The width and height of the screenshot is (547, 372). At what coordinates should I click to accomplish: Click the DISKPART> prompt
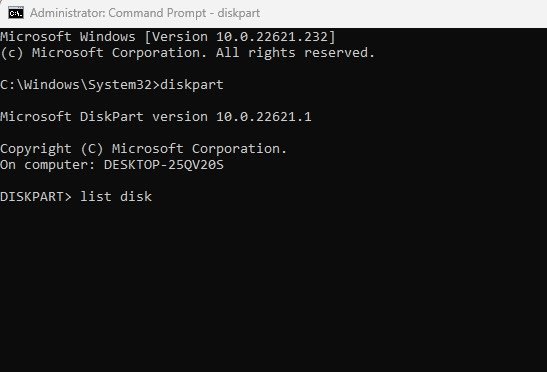[36, 196]
